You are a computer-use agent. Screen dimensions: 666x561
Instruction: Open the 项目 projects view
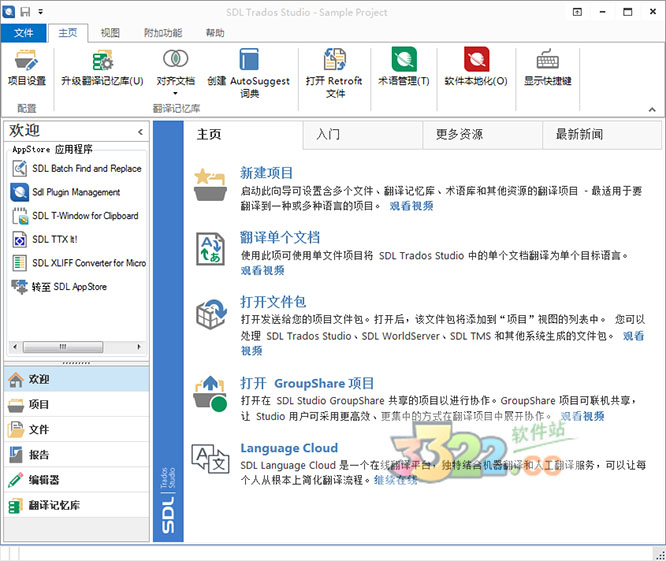coord(76,404)
